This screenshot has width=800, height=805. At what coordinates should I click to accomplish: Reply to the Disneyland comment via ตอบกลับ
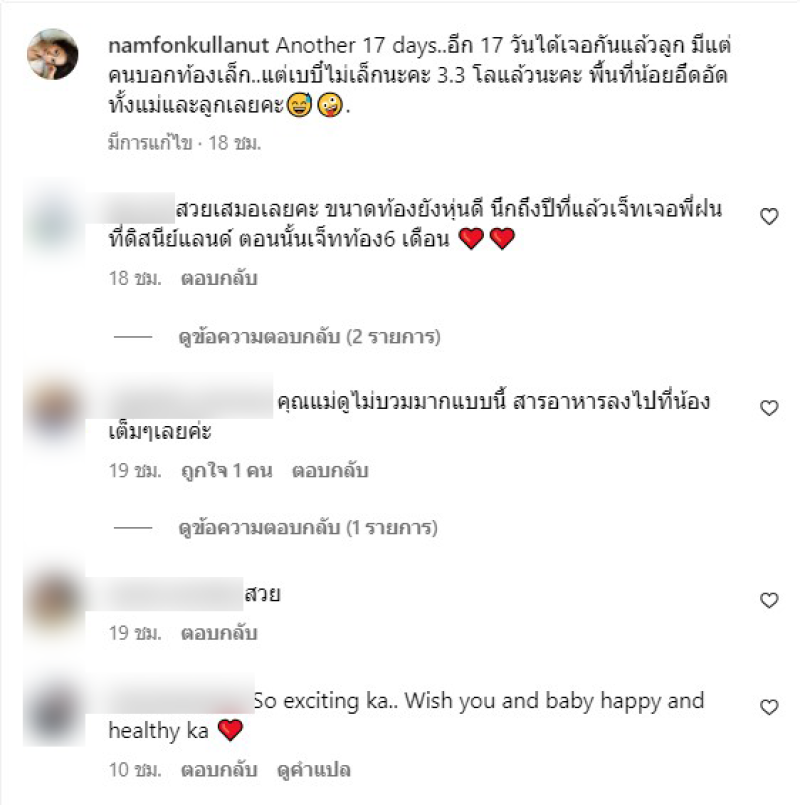click(219, 278)
